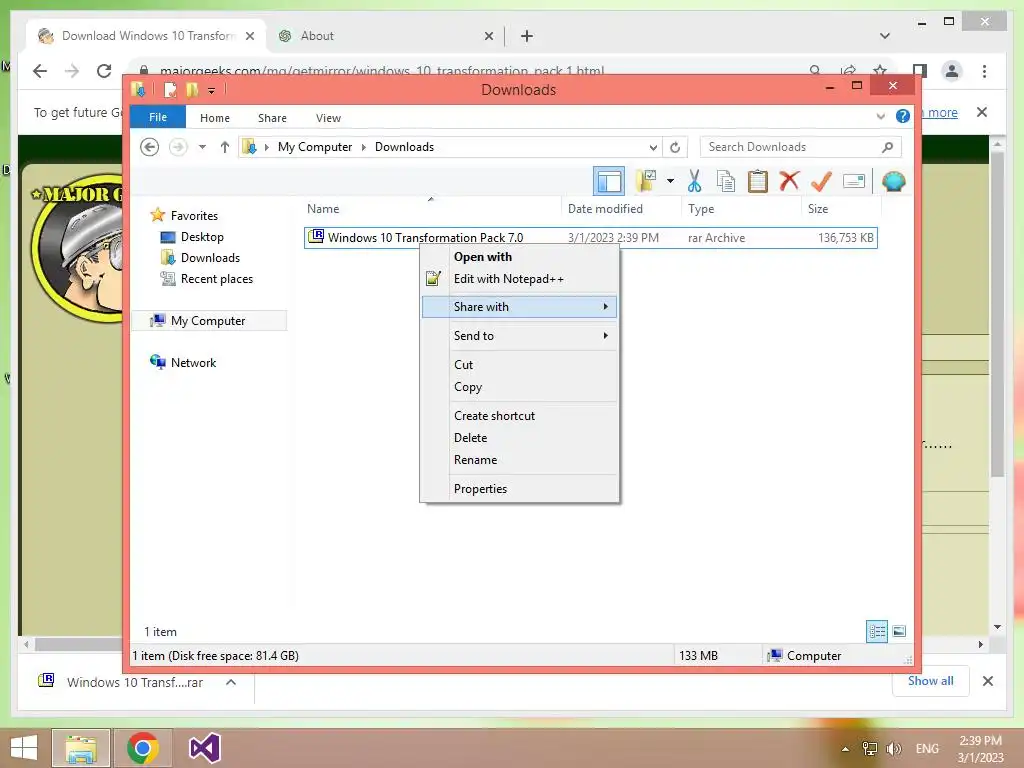
Task: Expand download item options chevron
Action: point(231,682)
